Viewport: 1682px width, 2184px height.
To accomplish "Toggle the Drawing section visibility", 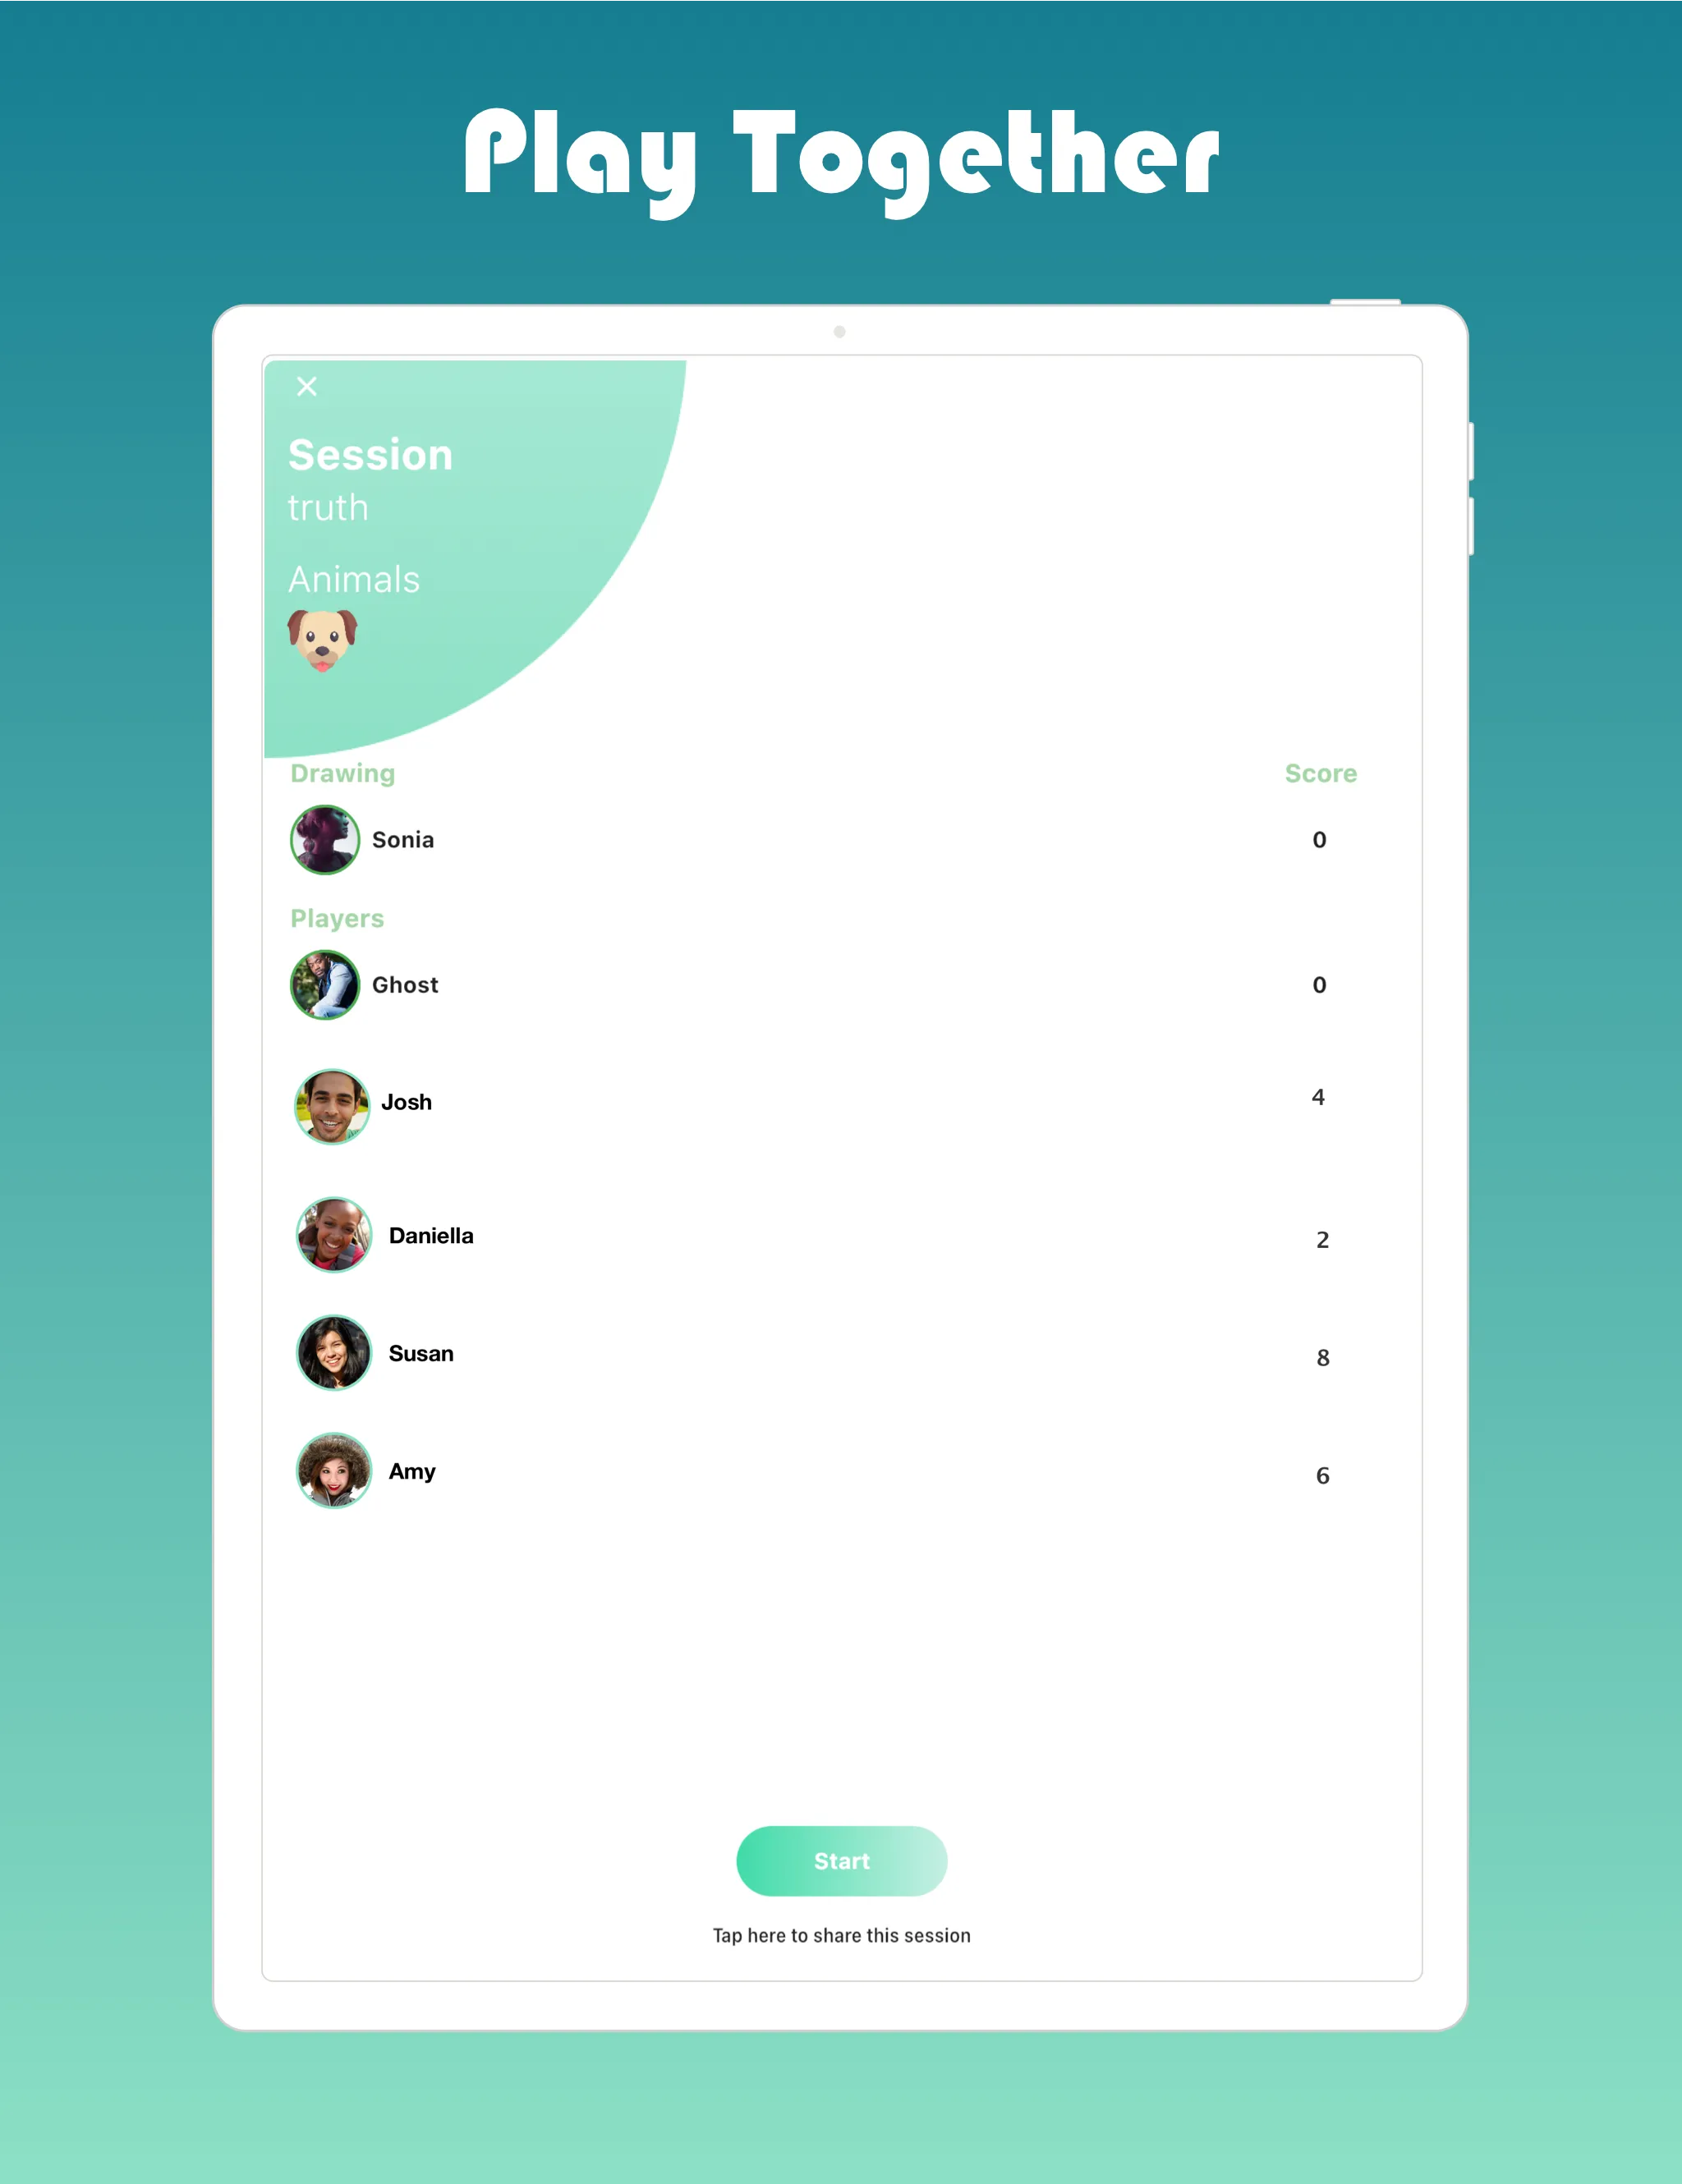I will [x=339, y=773].
